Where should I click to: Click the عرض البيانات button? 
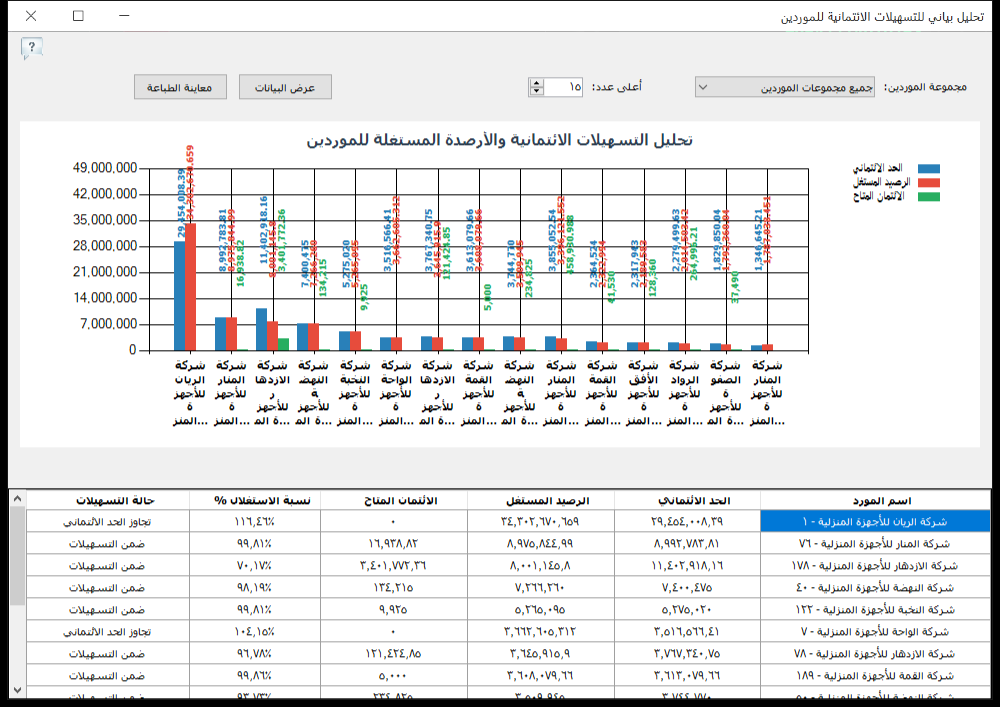pyautogui.click(x=285, y=87)
